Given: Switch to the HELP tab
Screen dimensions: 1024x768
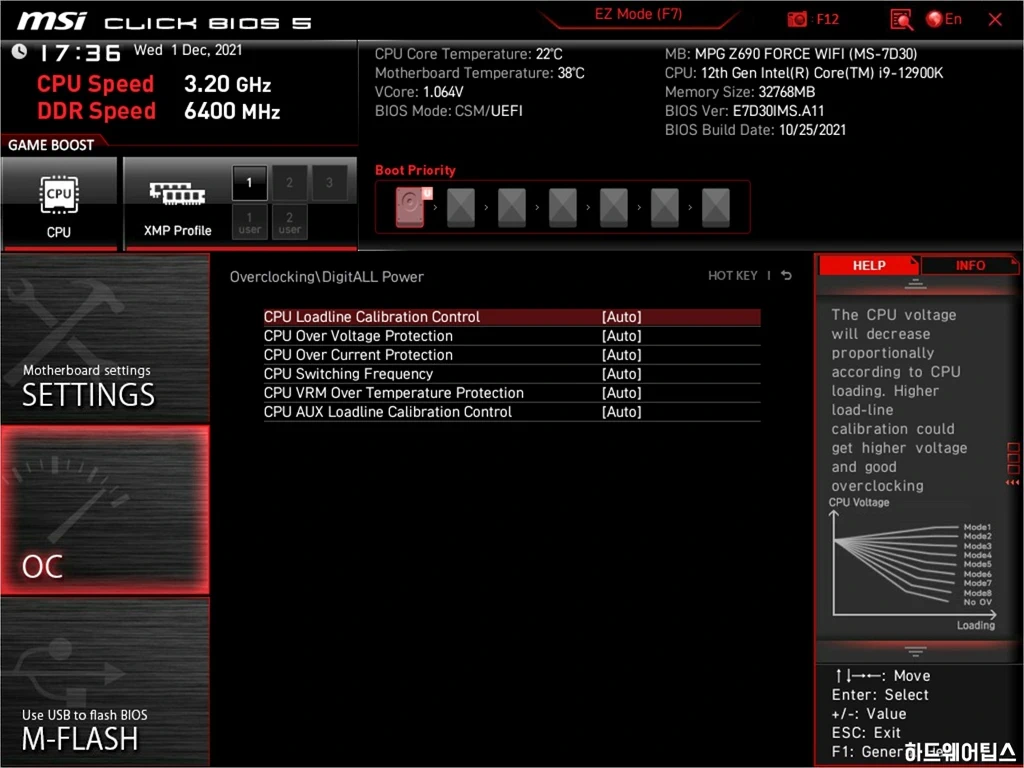Looking at the screenshot, I should (869, 265).
